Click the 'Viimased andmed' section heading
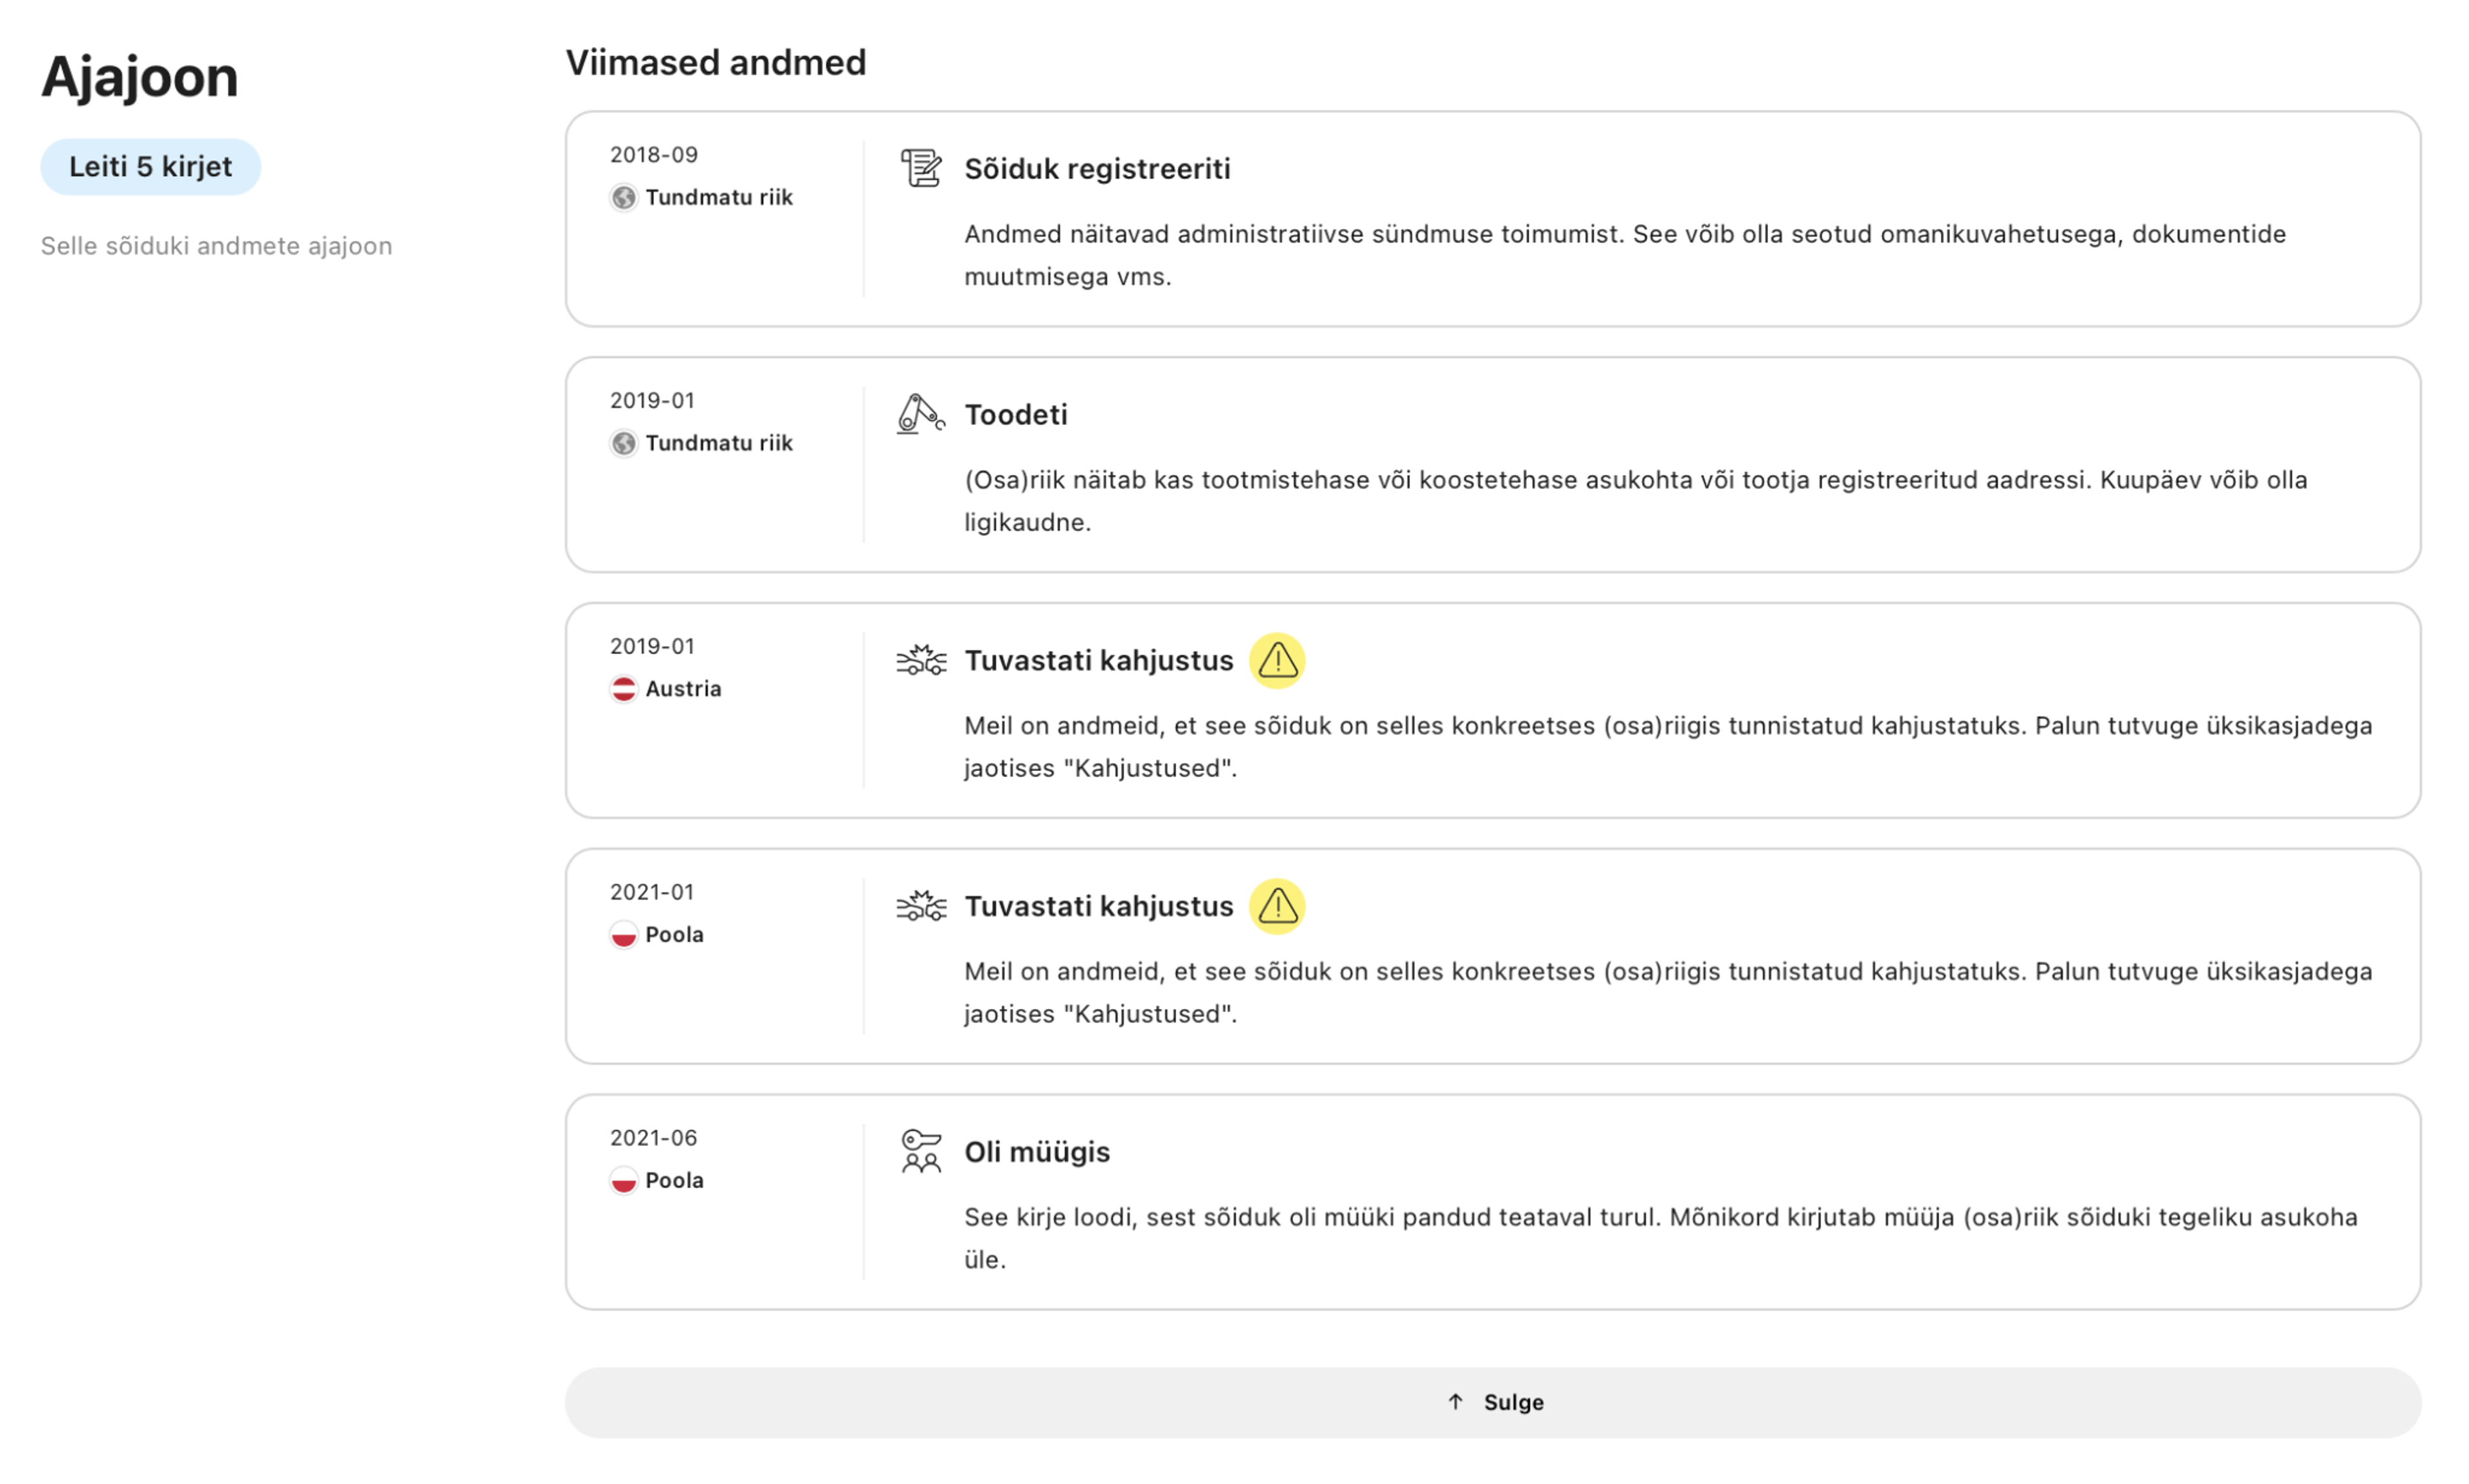Viewport: 2469px width, 1484px height. pyautogui.click(x=715, y=62)
